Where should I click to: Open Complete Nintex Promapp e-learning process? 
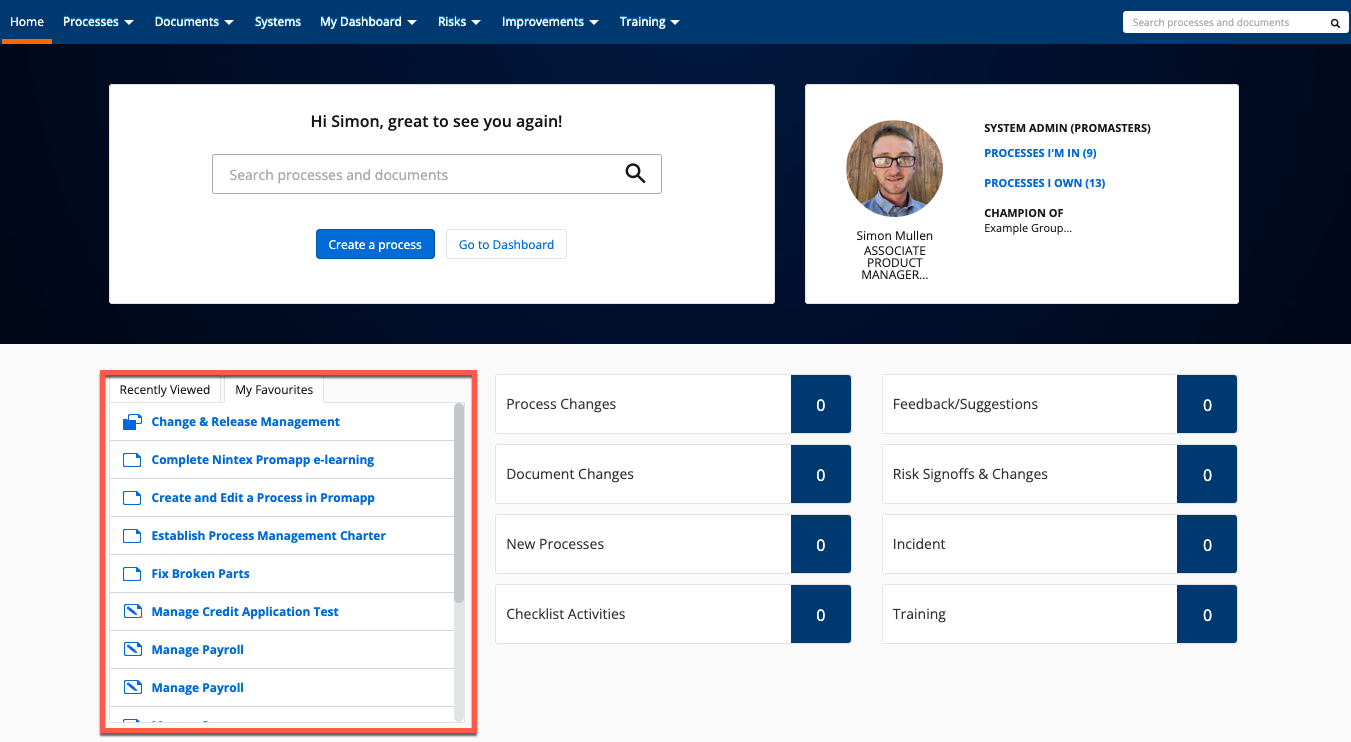(263, 460)
